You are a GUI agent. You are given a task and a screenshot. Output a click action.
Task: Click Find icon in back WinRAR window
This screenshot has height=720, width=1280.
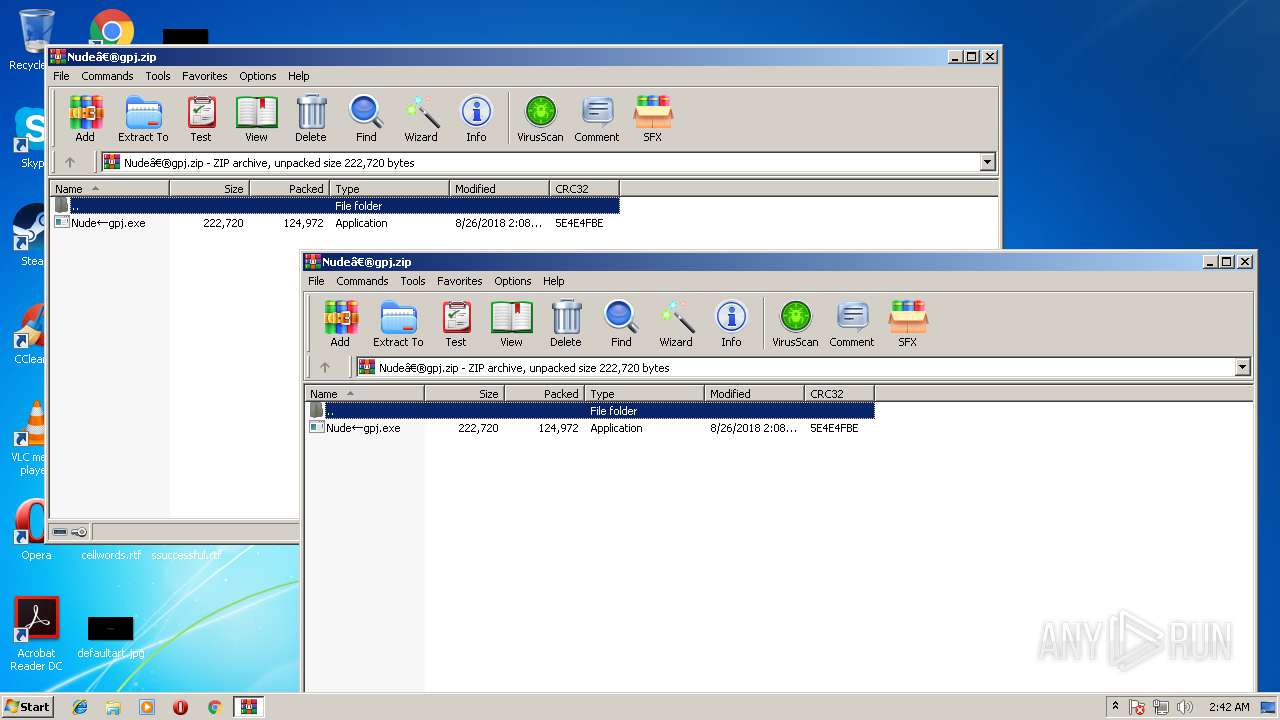[x=366, y=118]
